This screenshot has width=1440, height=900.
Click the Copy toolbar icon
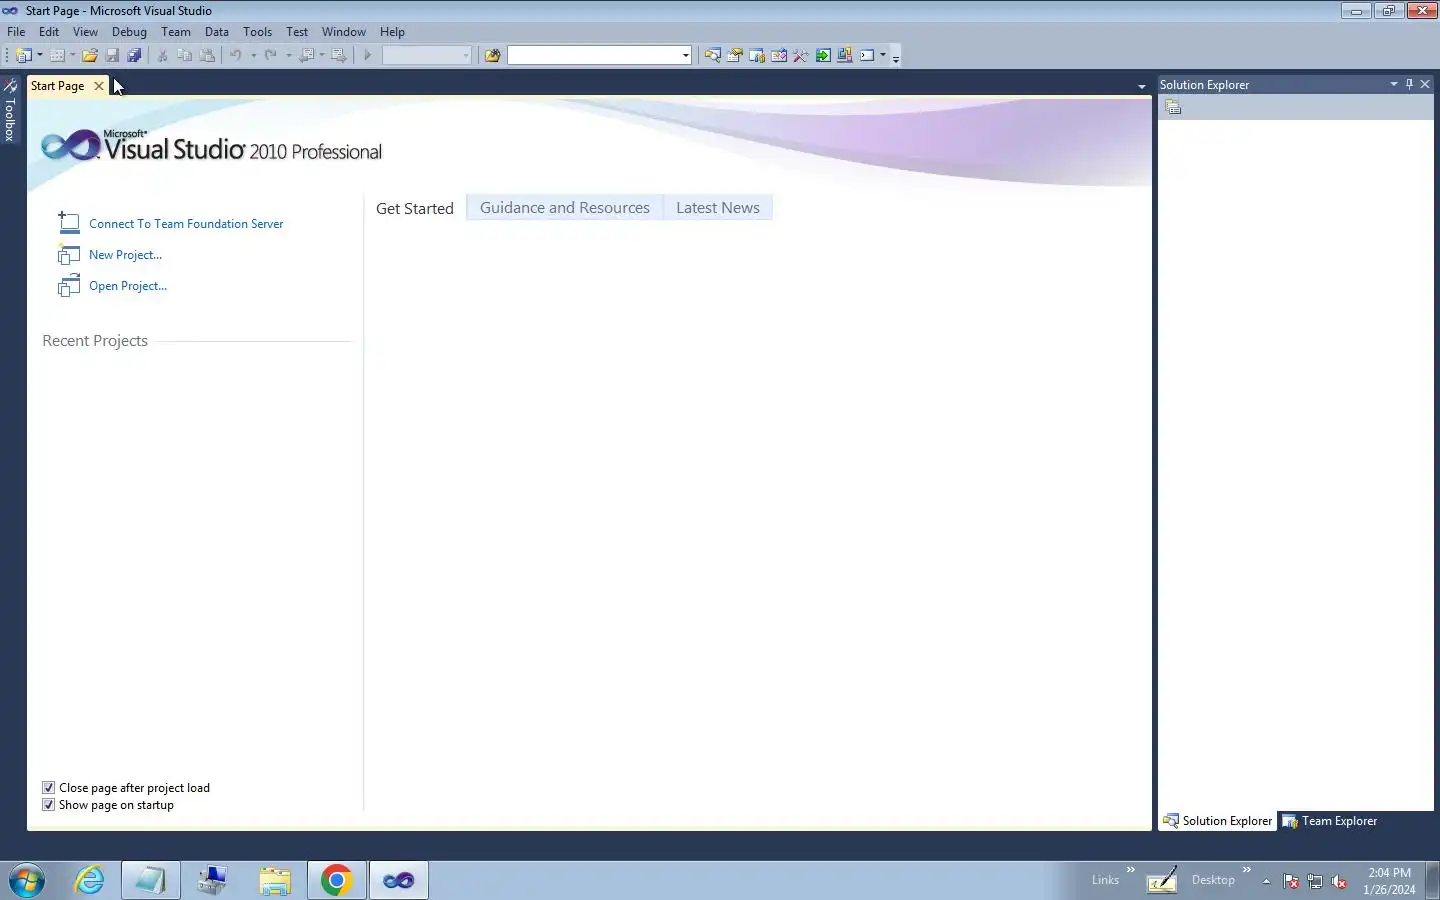(184, 56)
